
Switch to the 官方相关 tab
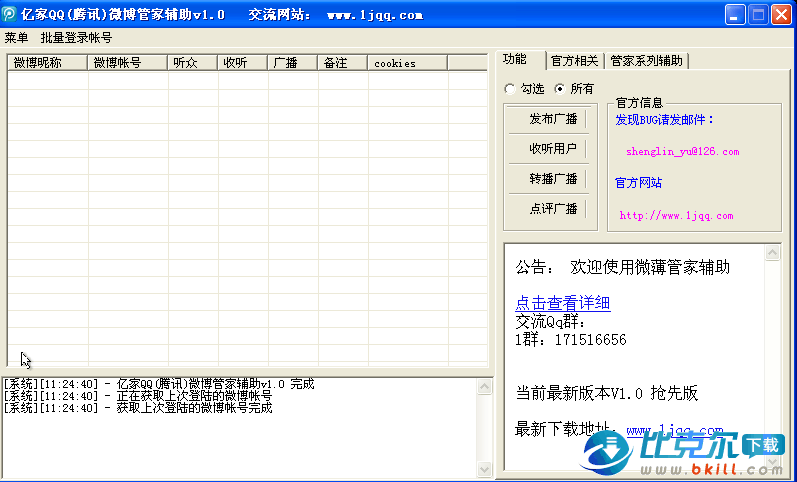pos(575,61)
